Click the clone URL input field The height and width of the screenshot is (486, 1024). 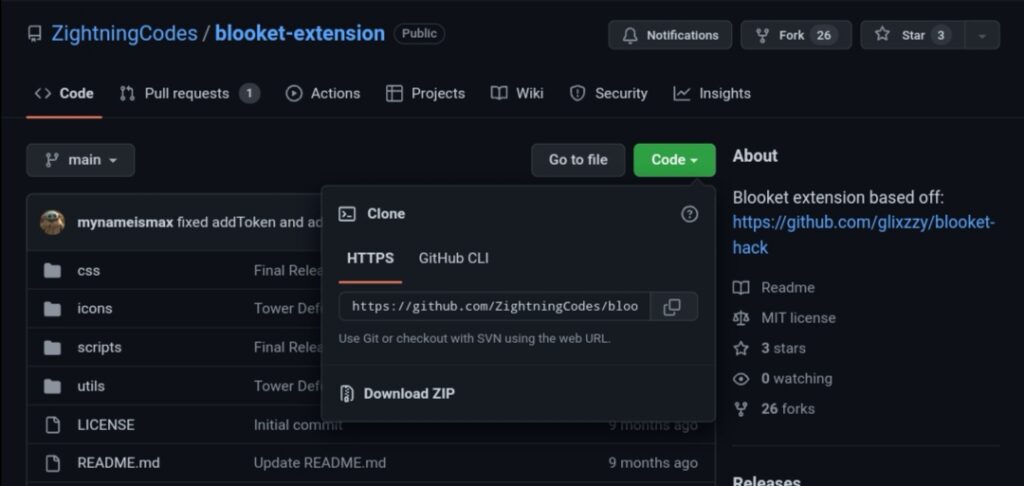494,306
